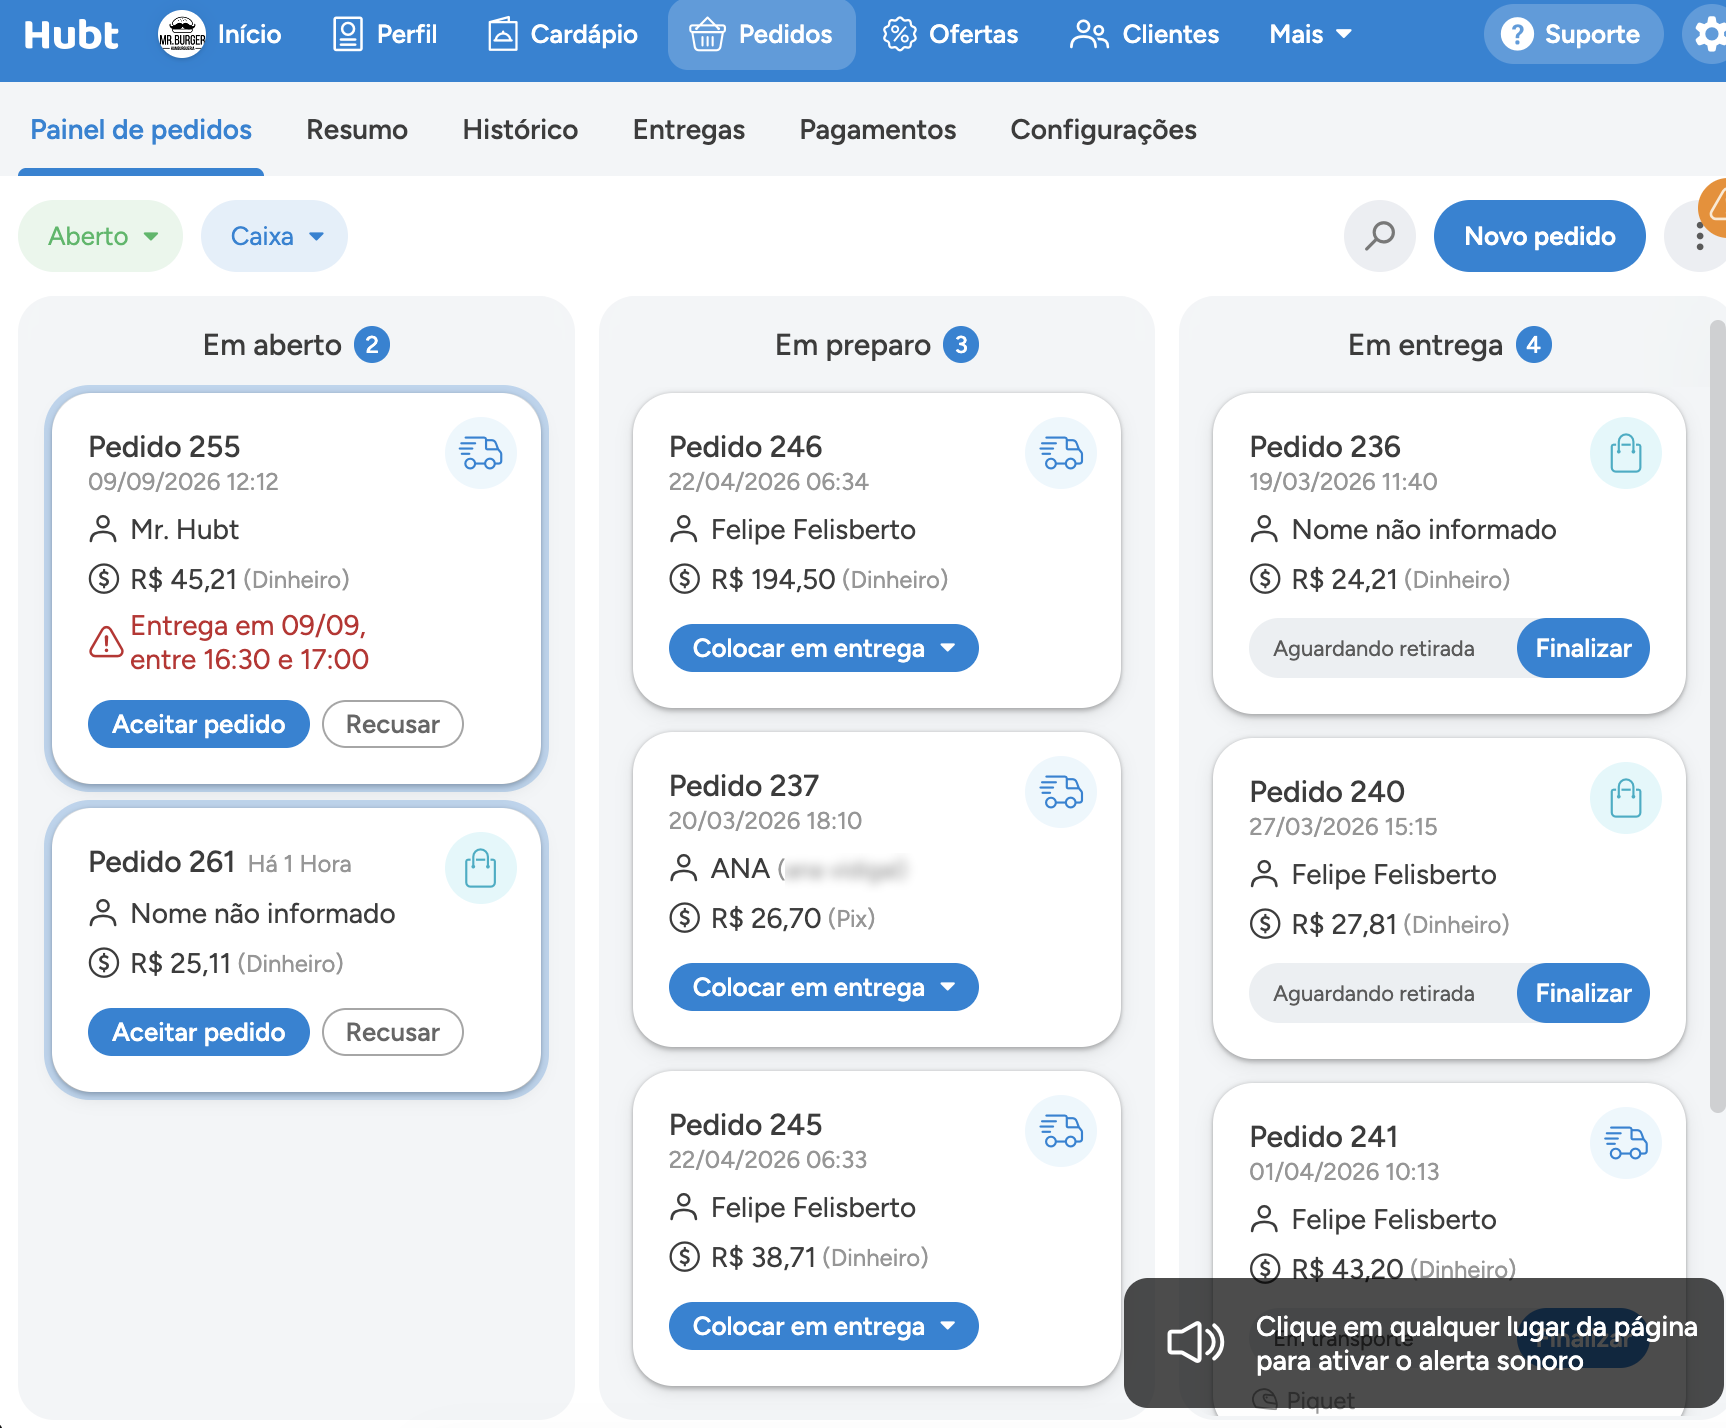Click the Hubt logo in the header
The image size is (1726, 1428).
click(70, 35)
